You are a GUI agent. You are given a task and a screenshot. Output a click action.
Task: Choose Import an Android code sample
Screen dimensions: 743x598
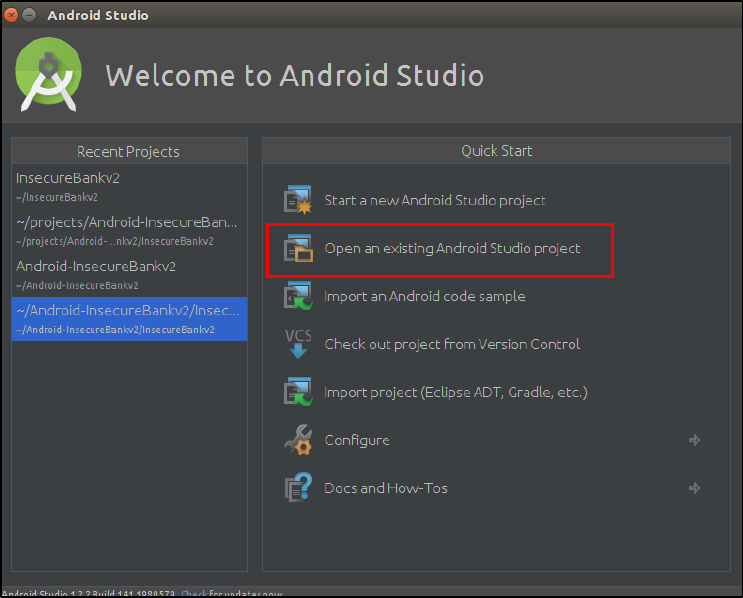pos(425,296)
